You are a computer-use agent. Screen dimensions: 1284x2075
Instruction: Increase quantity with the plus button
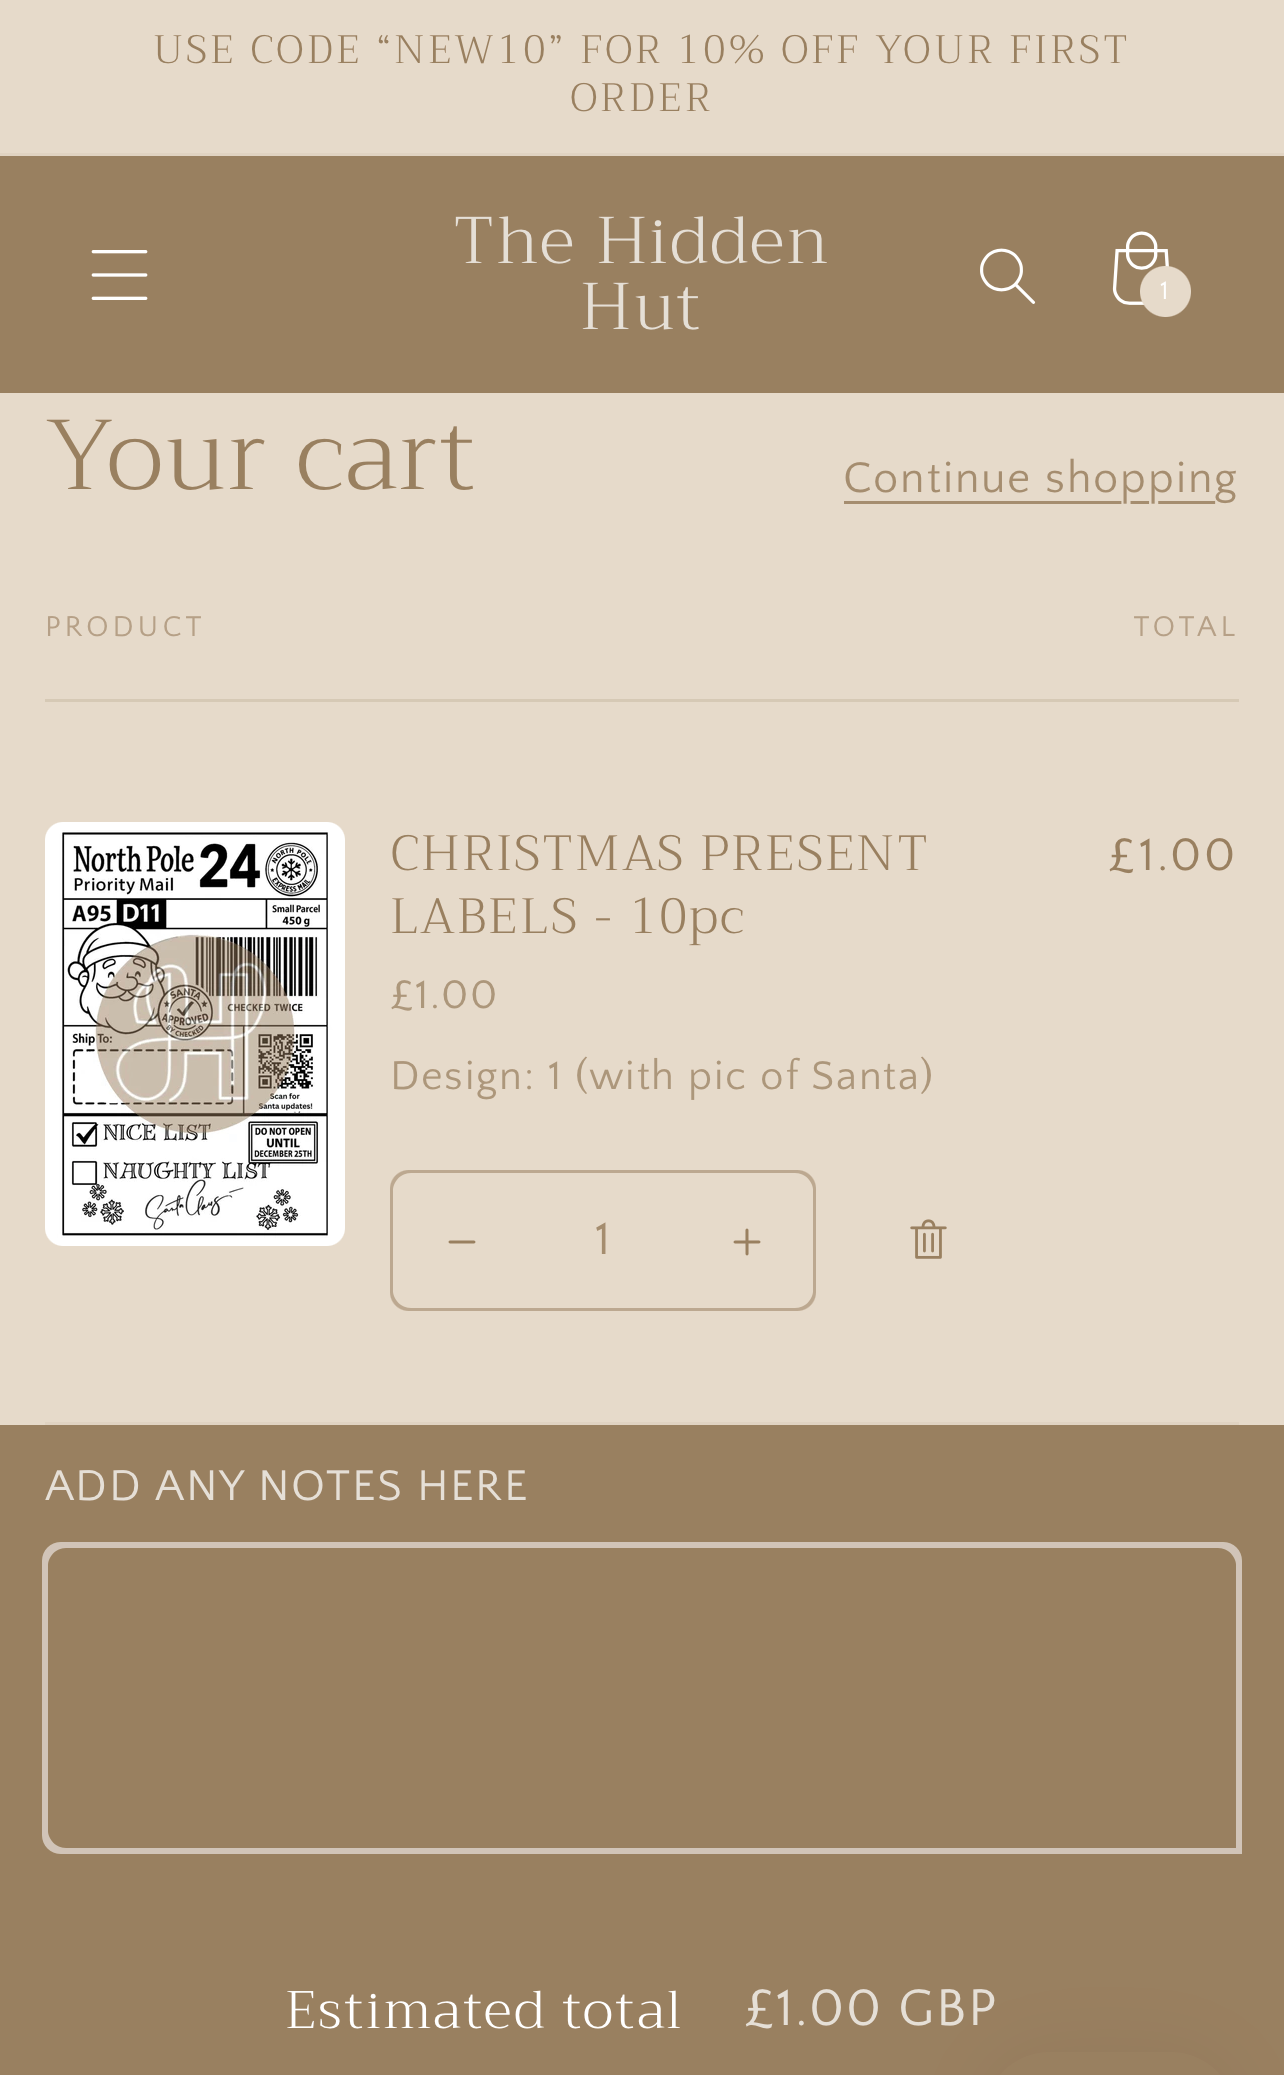pos(747,1240)
